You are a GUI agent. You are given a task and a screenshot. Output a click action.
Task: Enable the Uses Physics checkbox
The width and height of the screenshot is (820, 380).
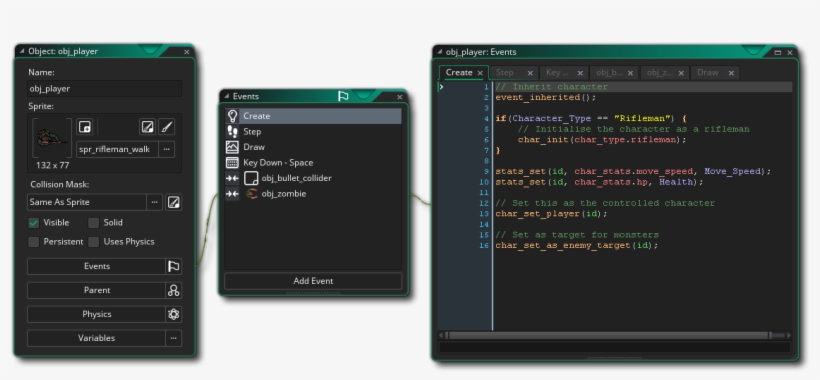click(94, 241)
